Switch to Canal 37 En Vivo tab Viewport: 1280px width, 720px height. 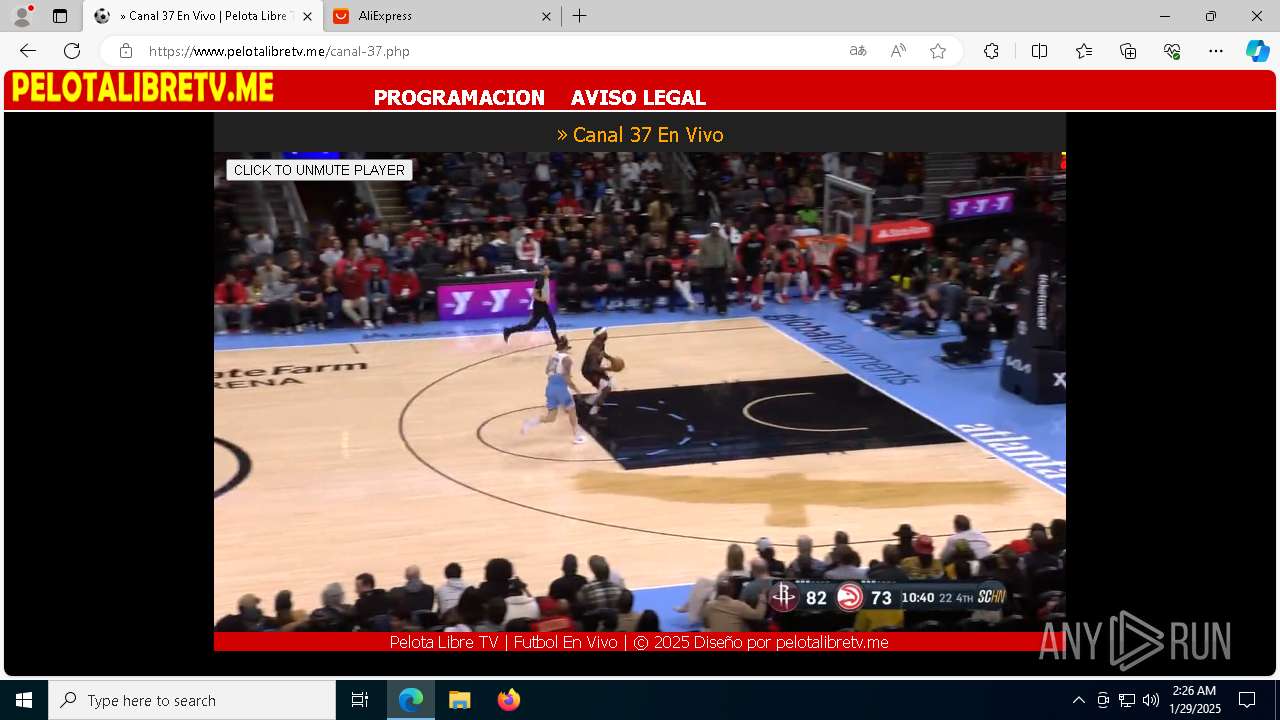[203, 16]
